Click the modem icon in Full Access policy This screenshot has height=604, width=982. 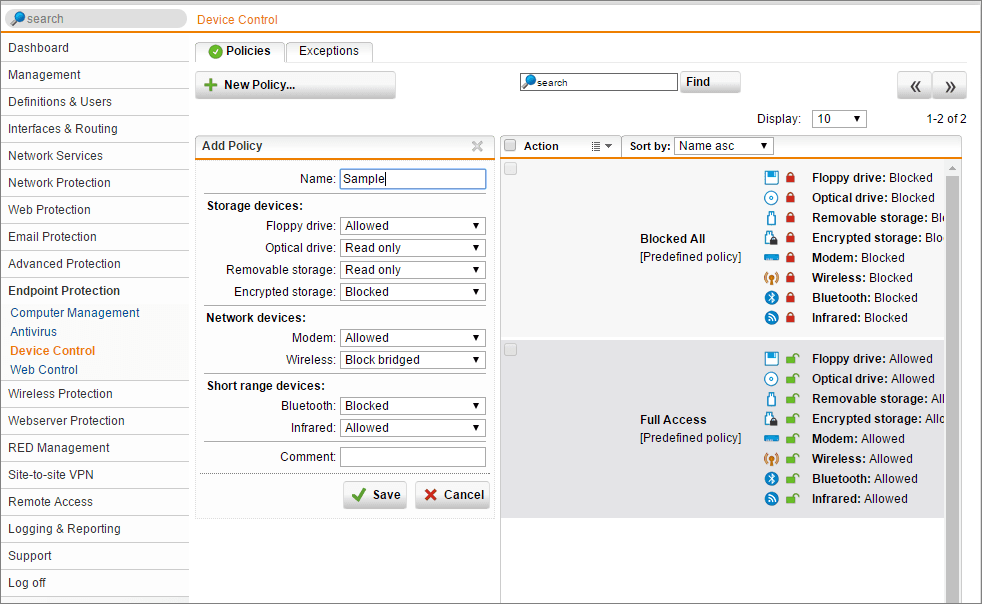772,439
